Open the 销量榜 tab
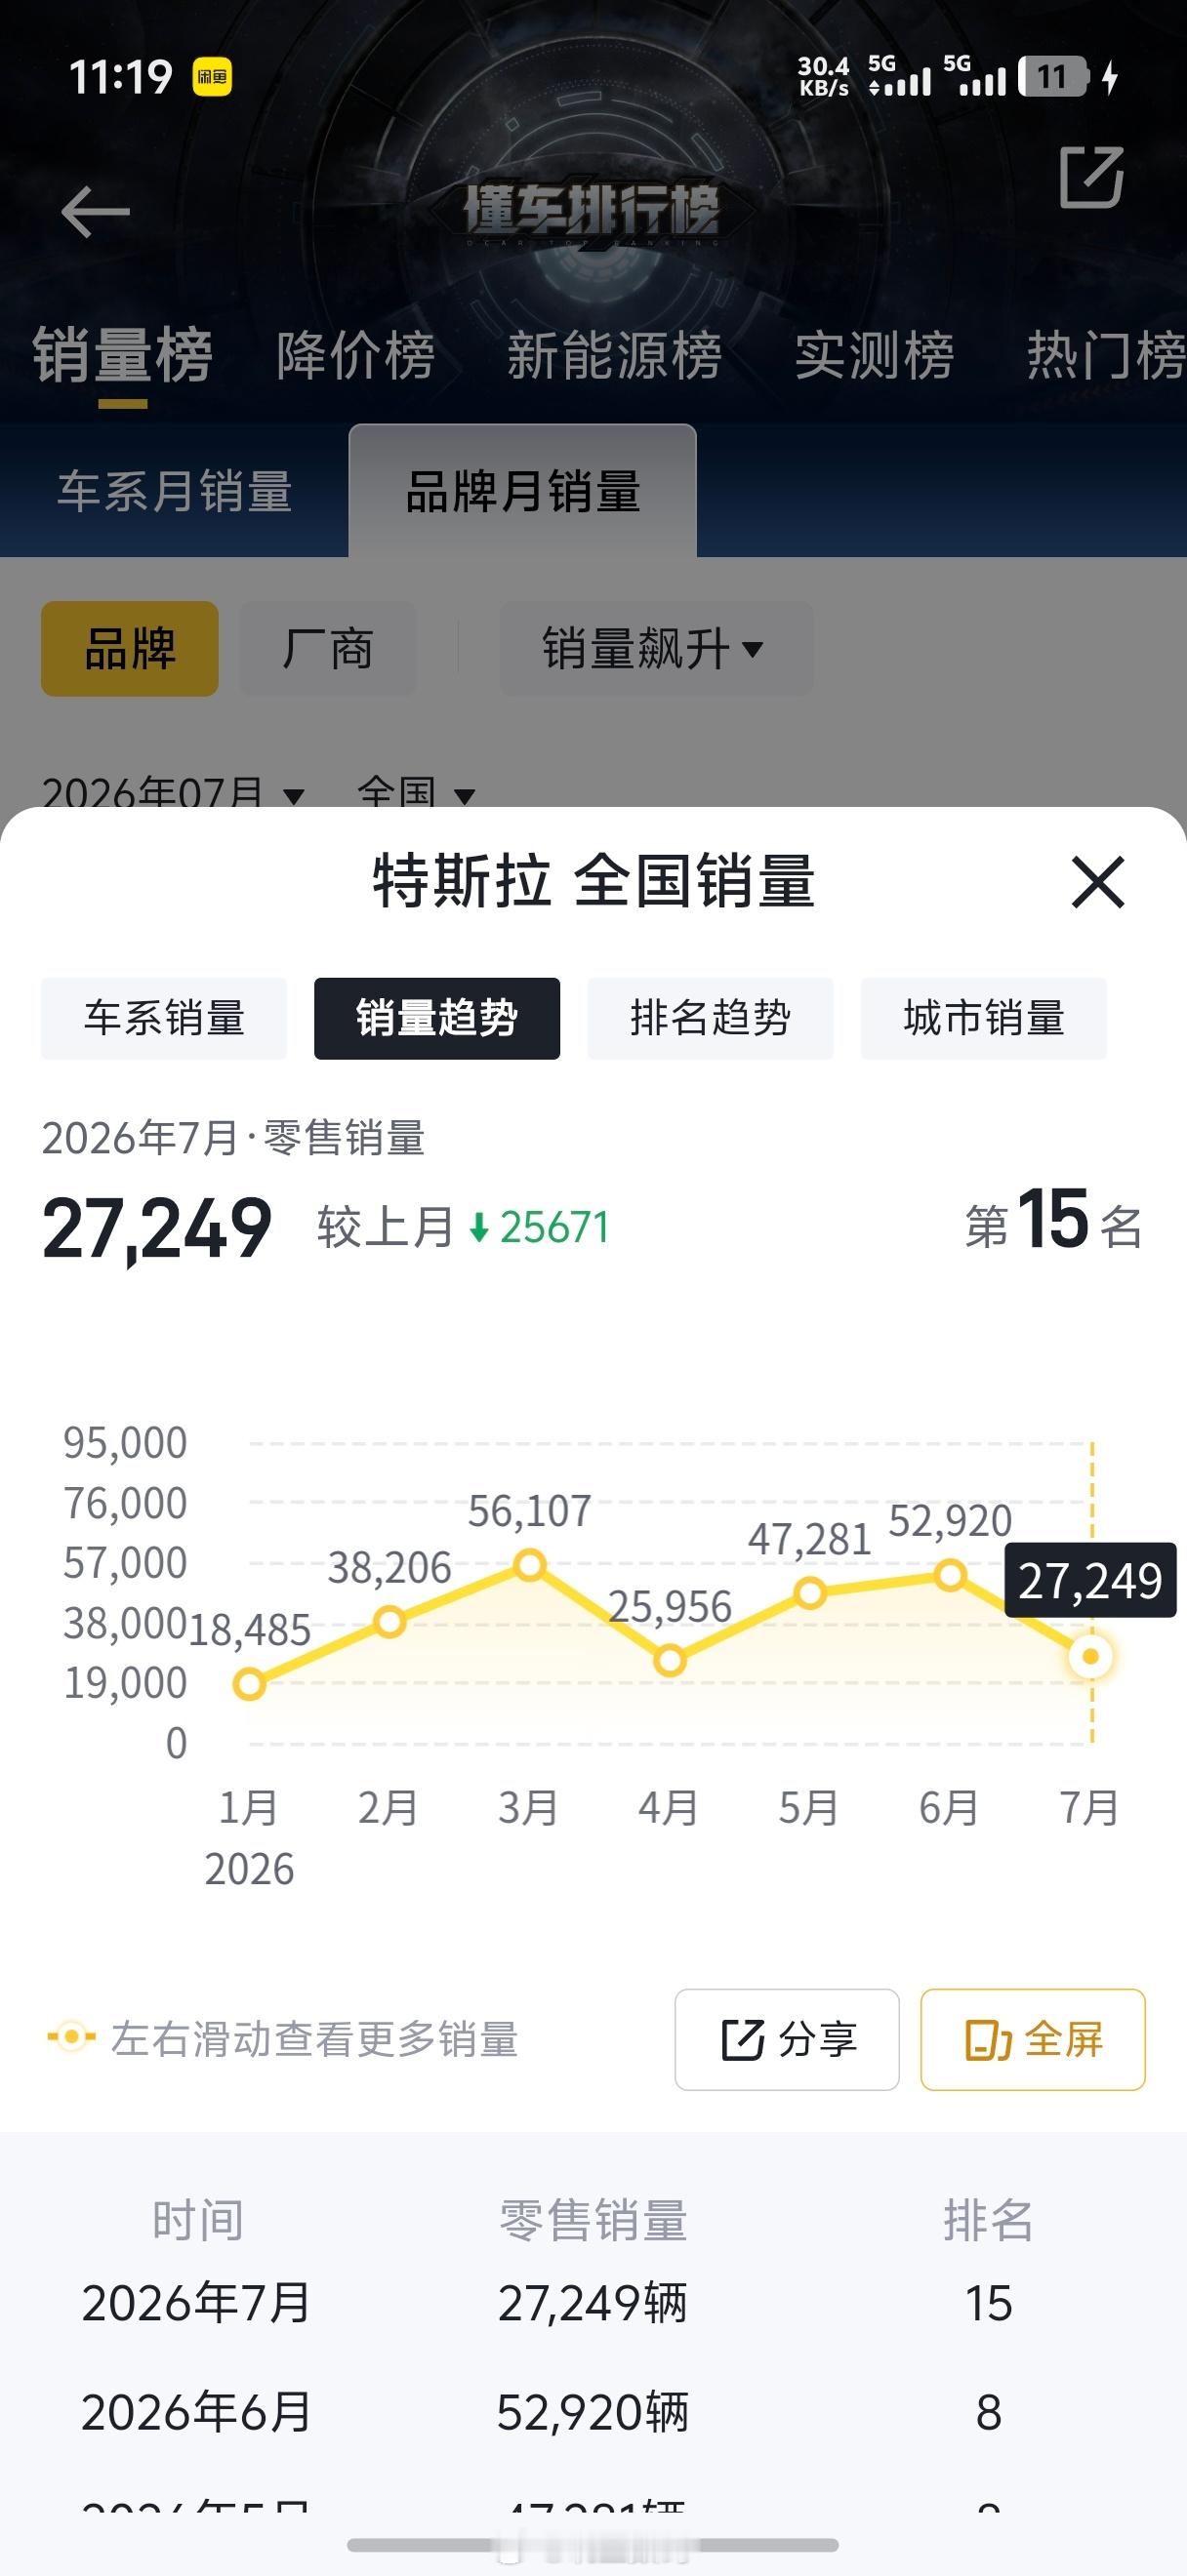The width and height of the screenshot is (1187, 2576). pos(122,356)
